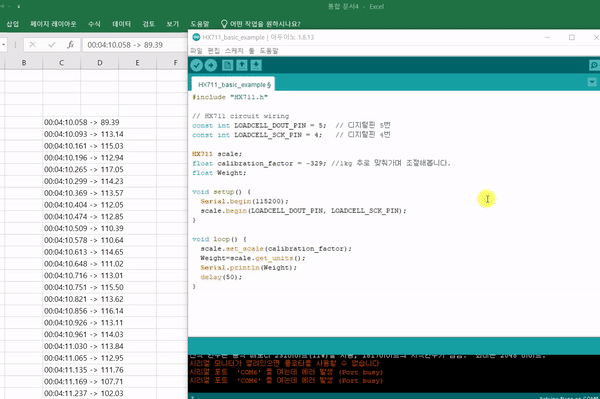Open the Arduino 파일 menu
Viewport: 600px width, 399px height.
[196, 50]
